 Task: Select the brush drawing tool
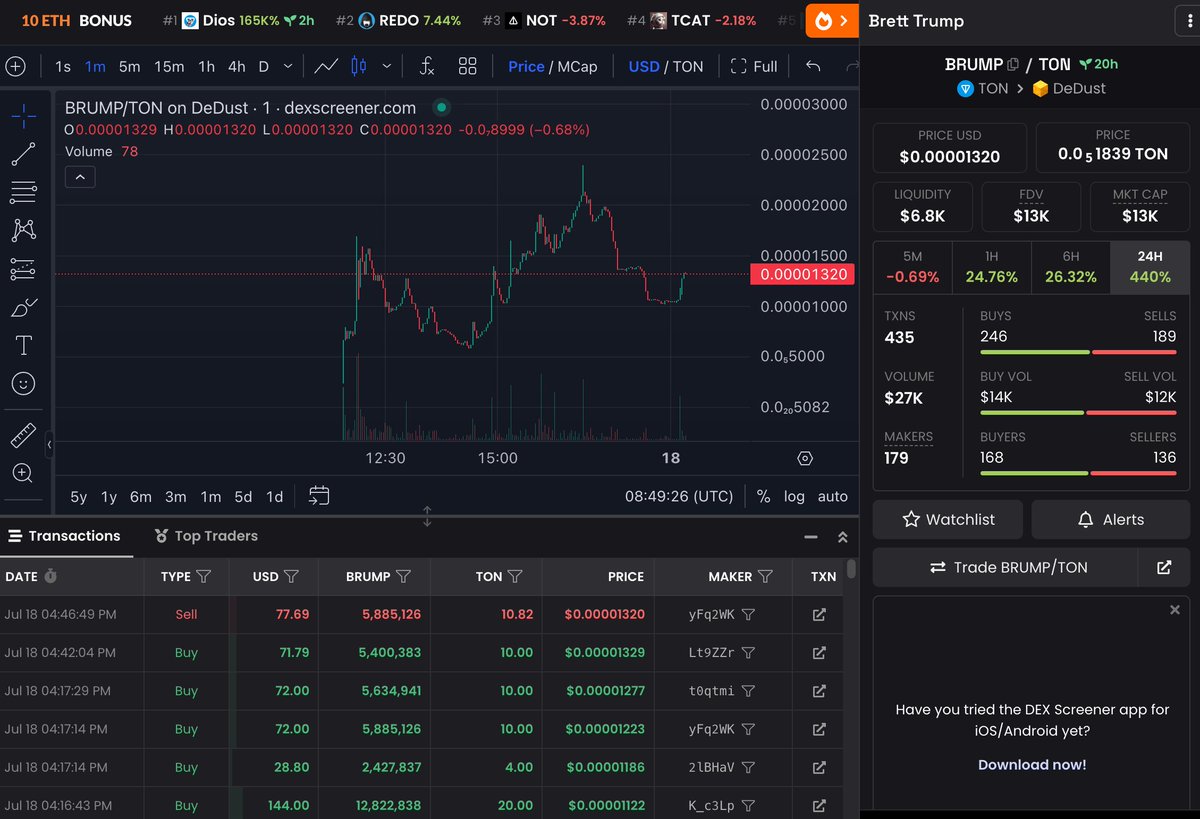click(24, 307)
